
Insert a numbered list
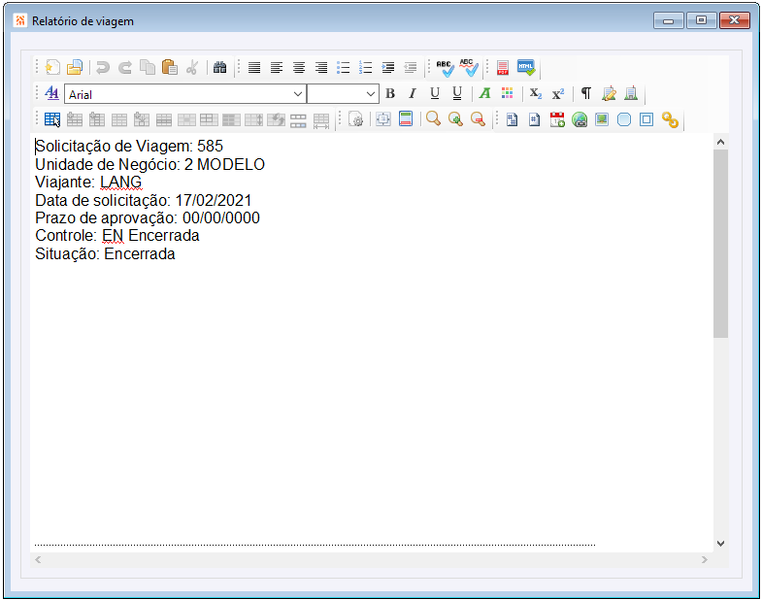pyautogui.click(x=365, y=67)
